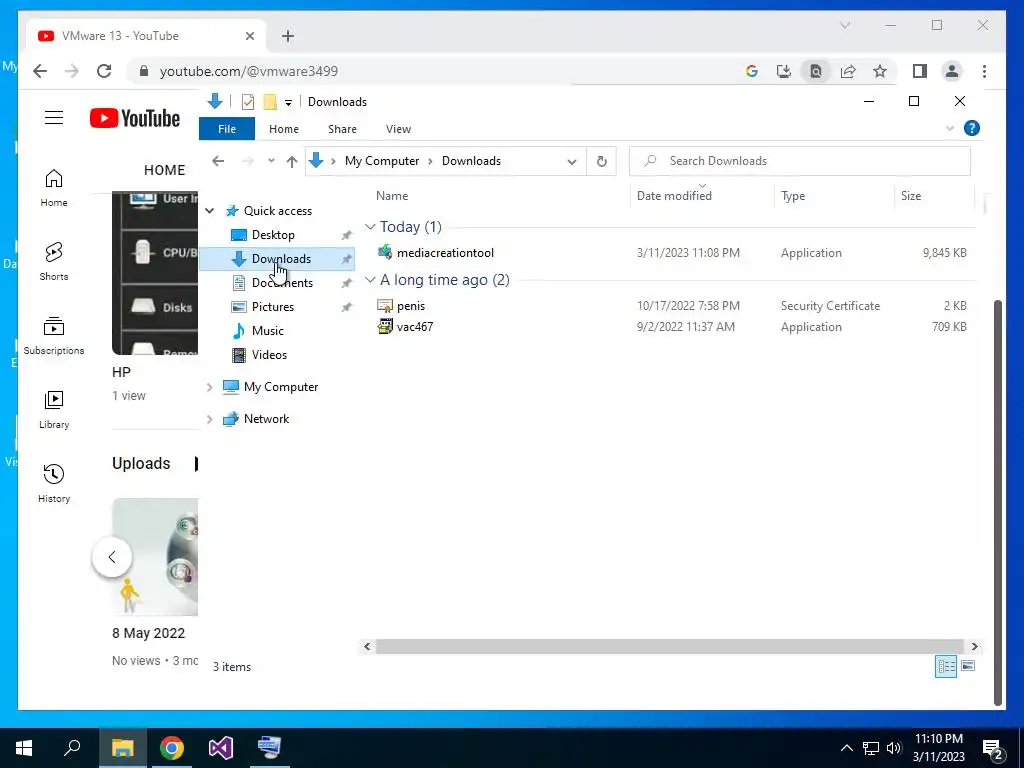Open the notification center icon
The width and height of the screenshot is (1024, 768).
[x=993, y=749]
